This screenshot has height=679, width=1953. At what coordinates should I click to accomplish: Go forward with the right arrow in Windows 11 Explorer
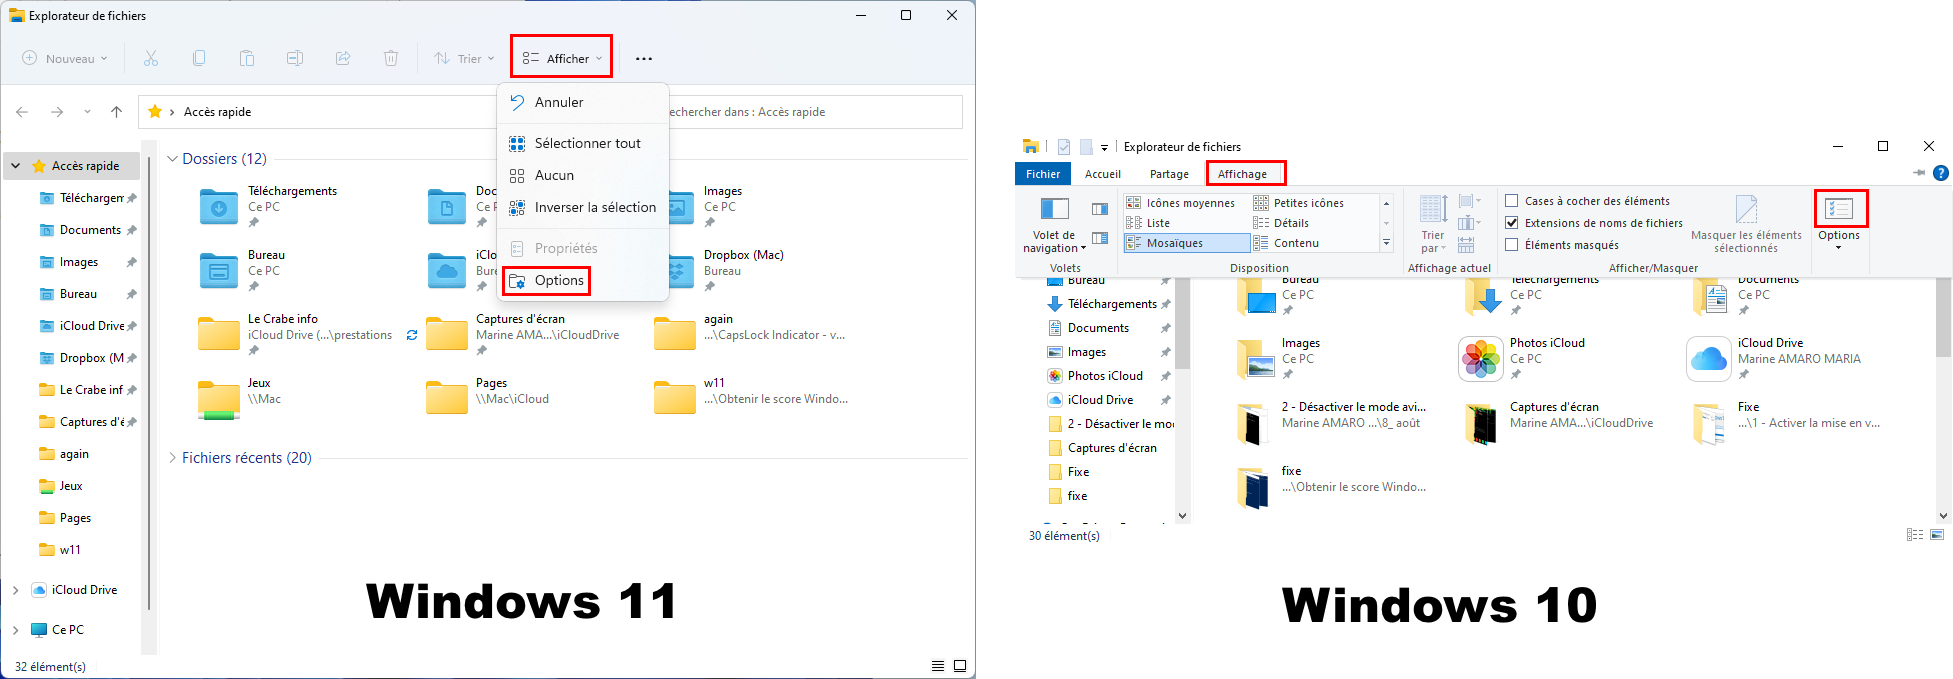click(x=57, y=112)
